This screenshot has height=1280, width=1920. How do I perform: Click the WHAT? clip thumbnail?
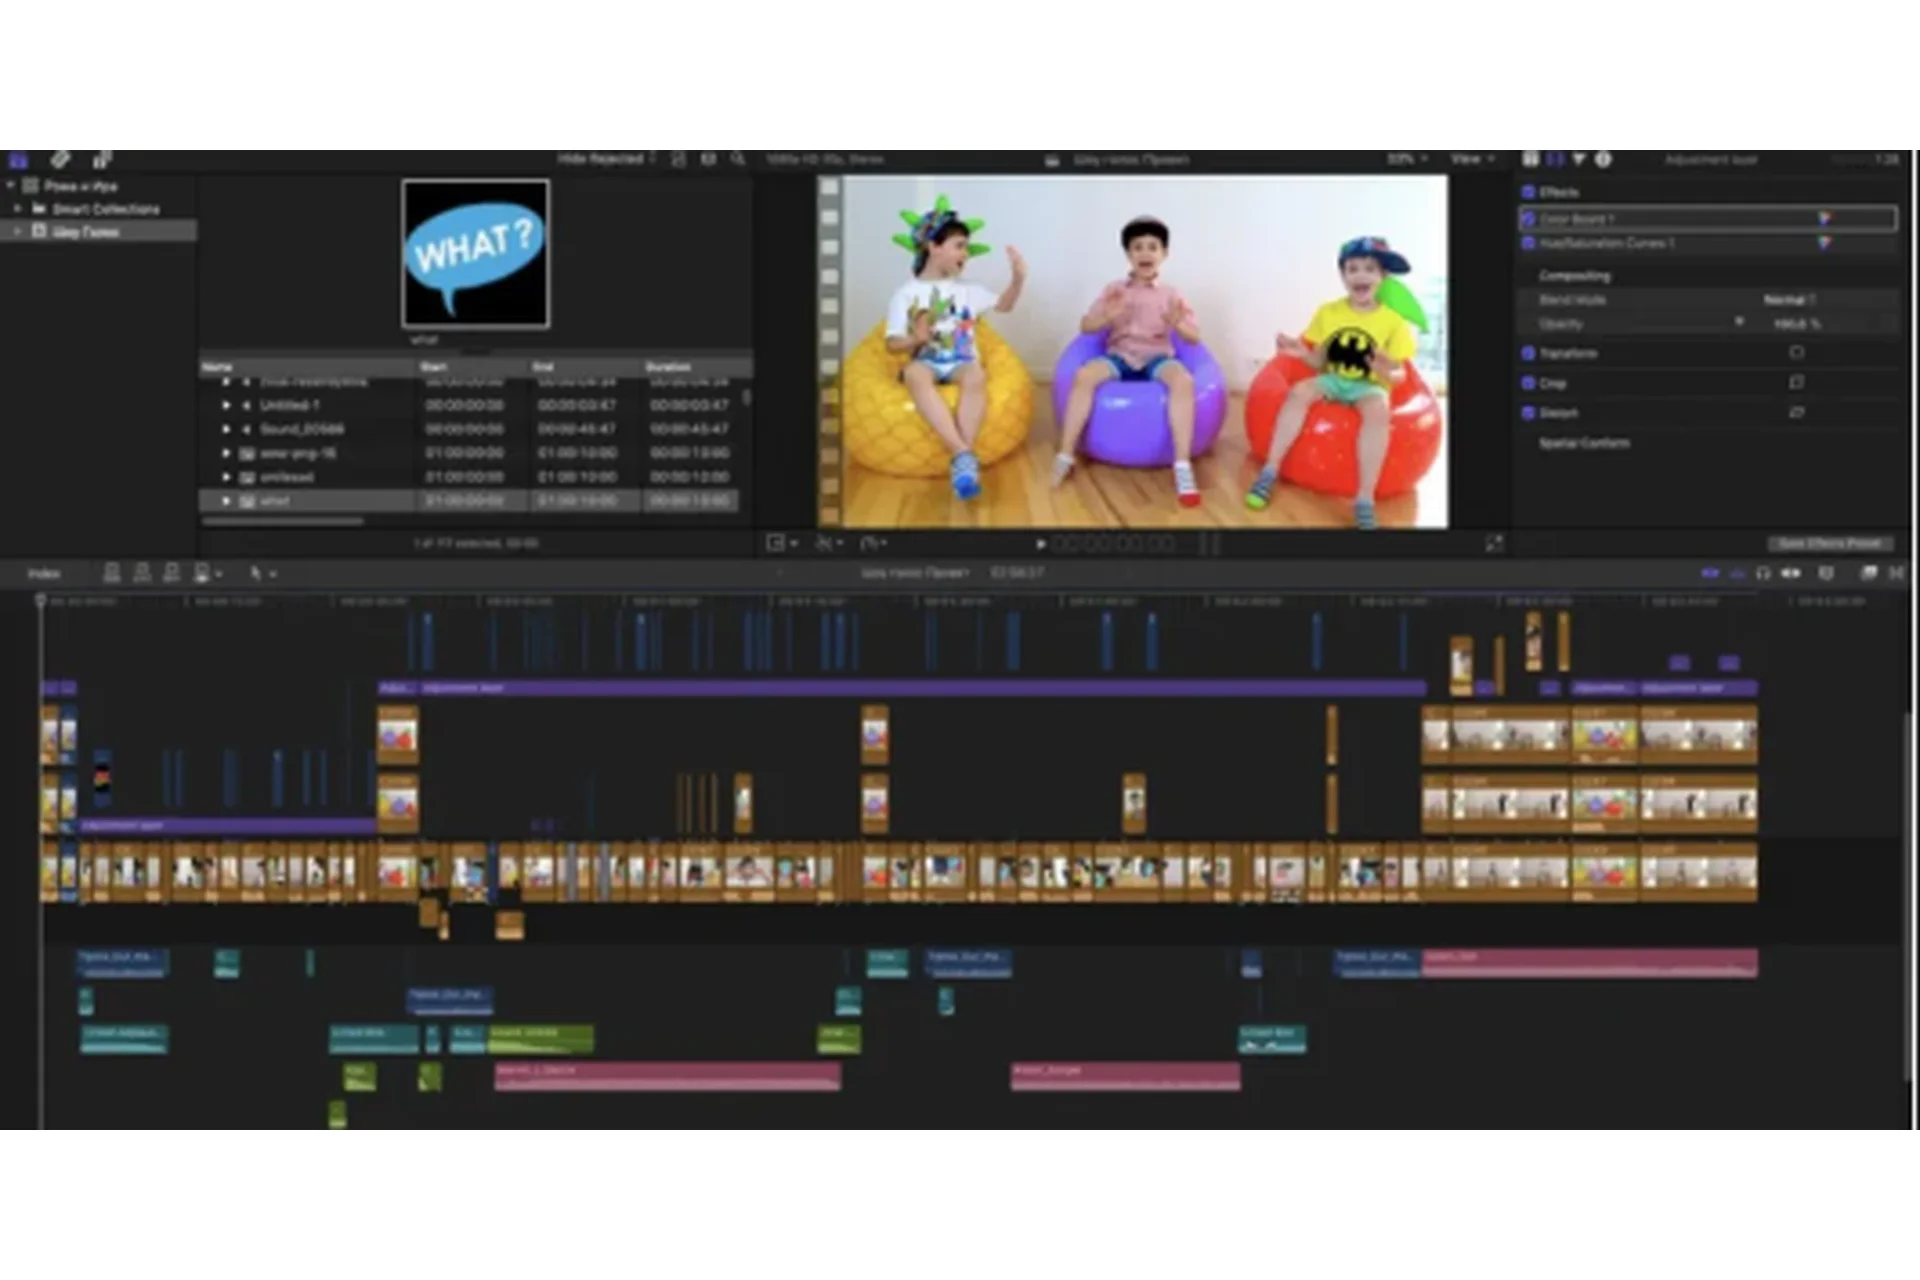click(475, 253)
